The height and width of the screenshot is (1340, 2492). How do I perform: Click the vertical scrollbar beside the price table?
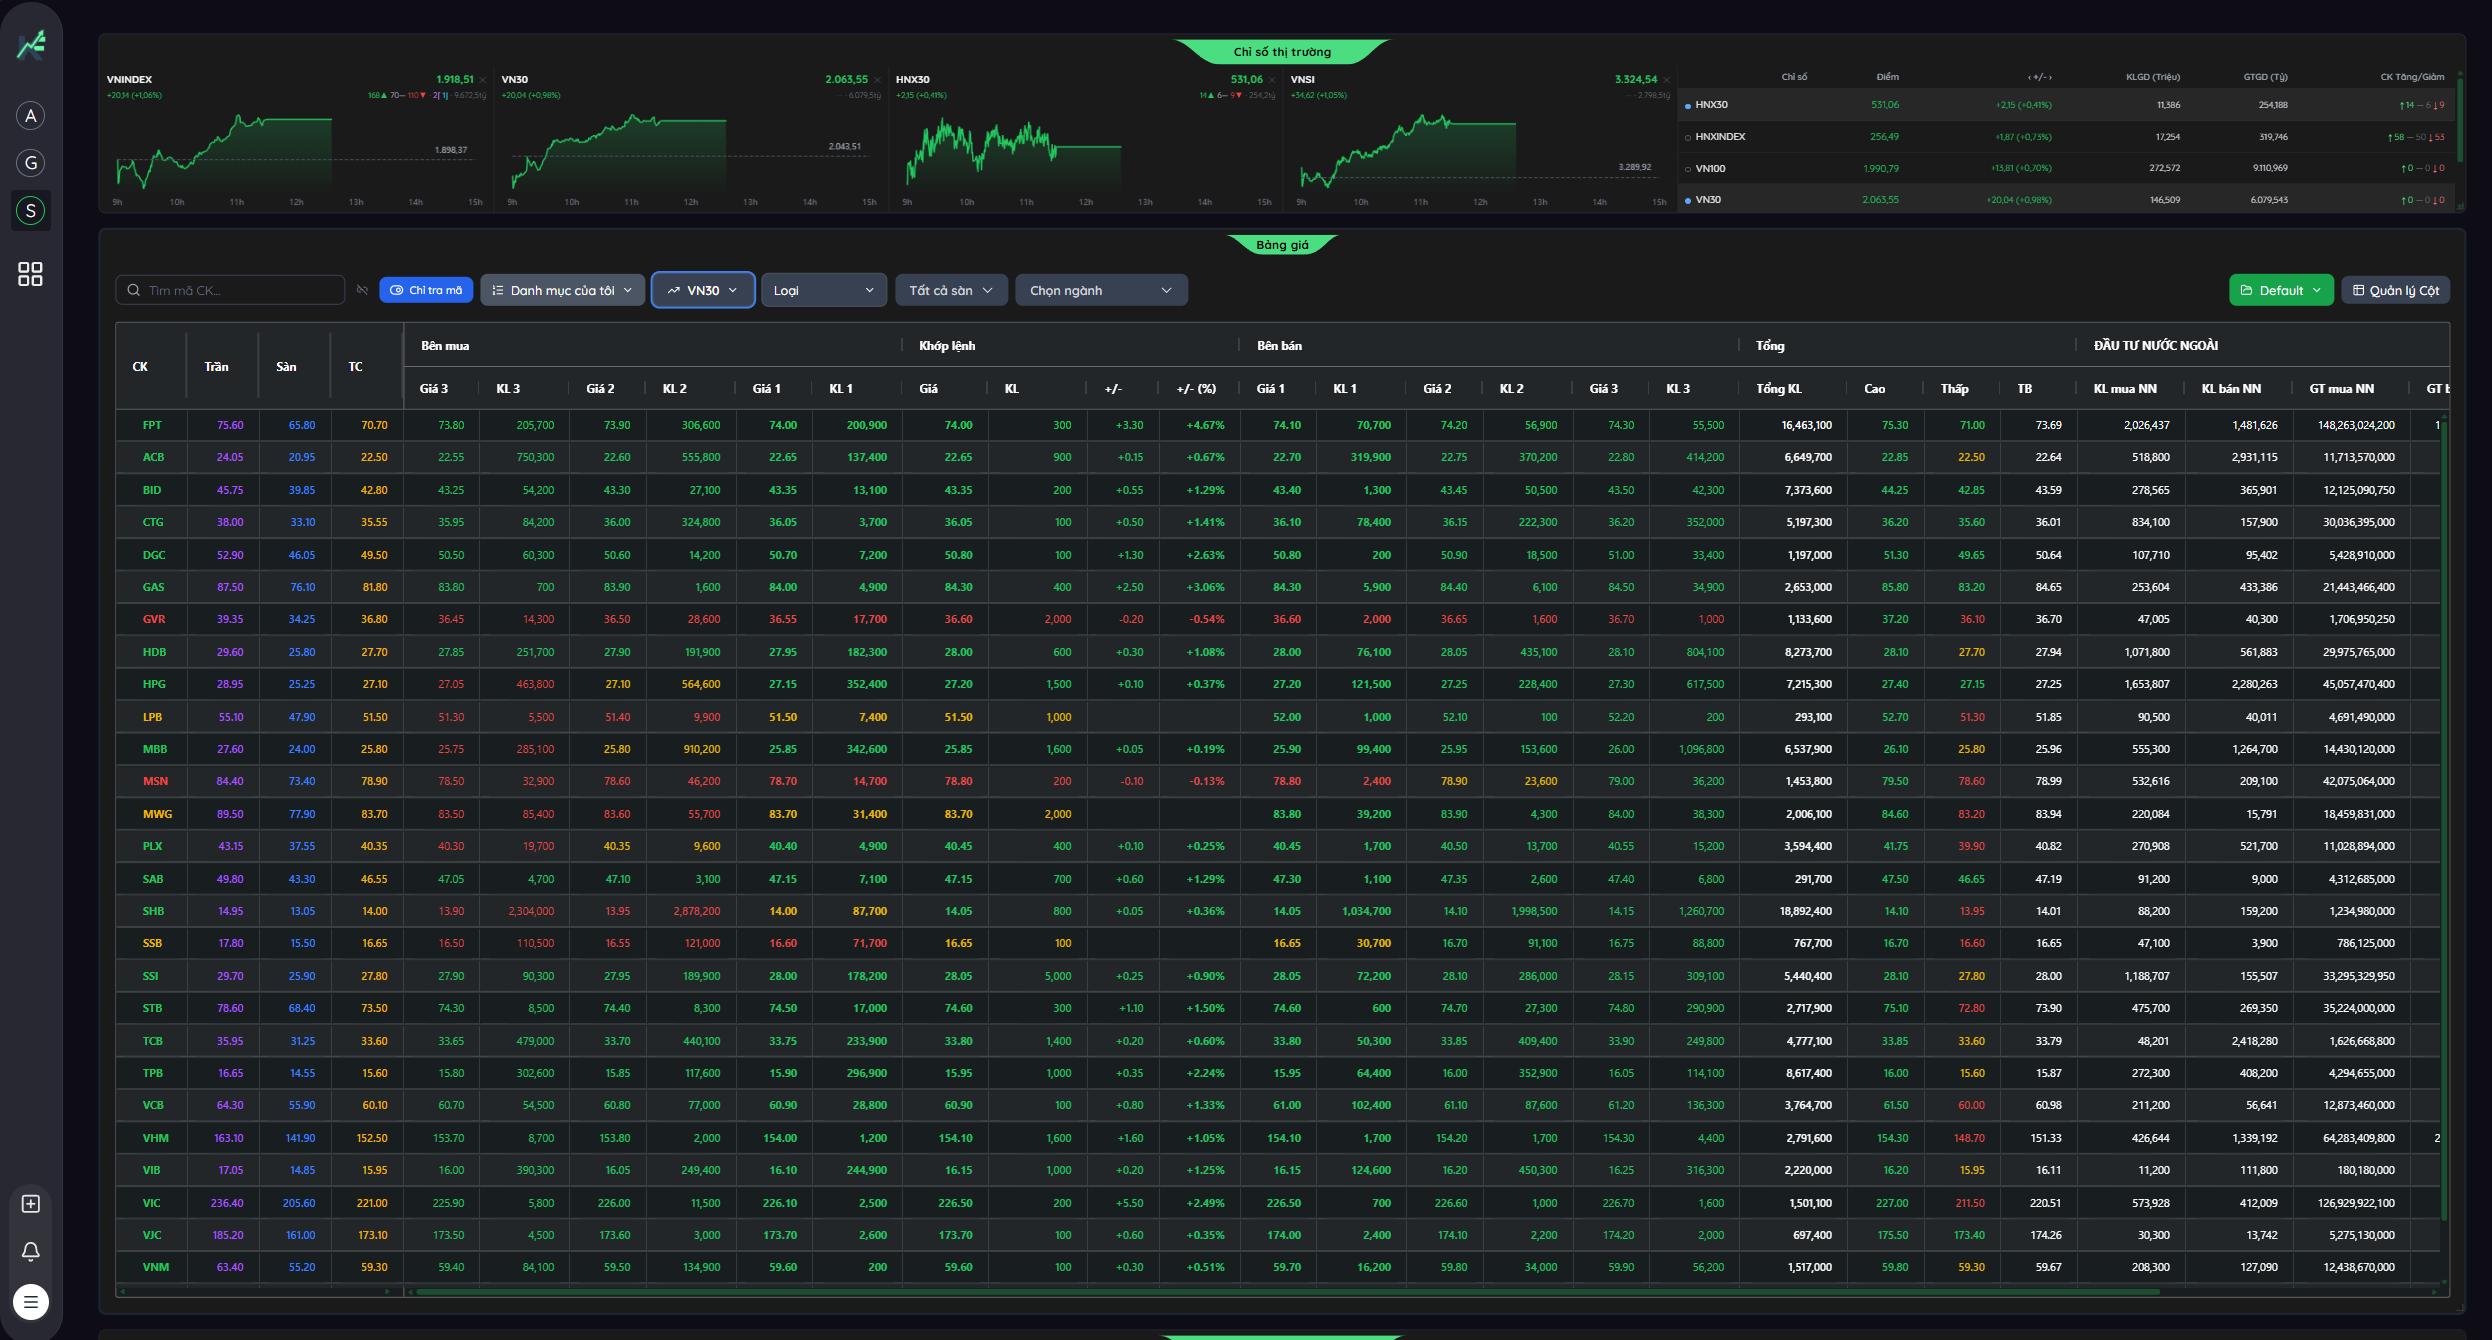2443,820
